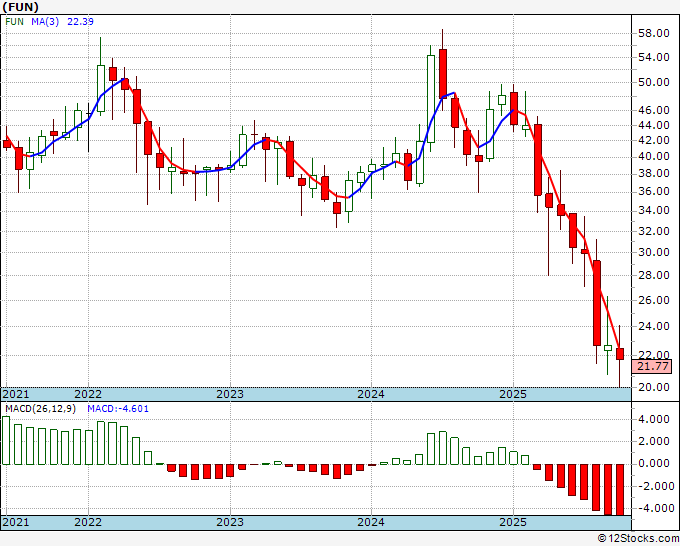The height and width of the screenshot is (546, 680).
Task: Click the 42.00 price axis label
Action: [654, 140]
